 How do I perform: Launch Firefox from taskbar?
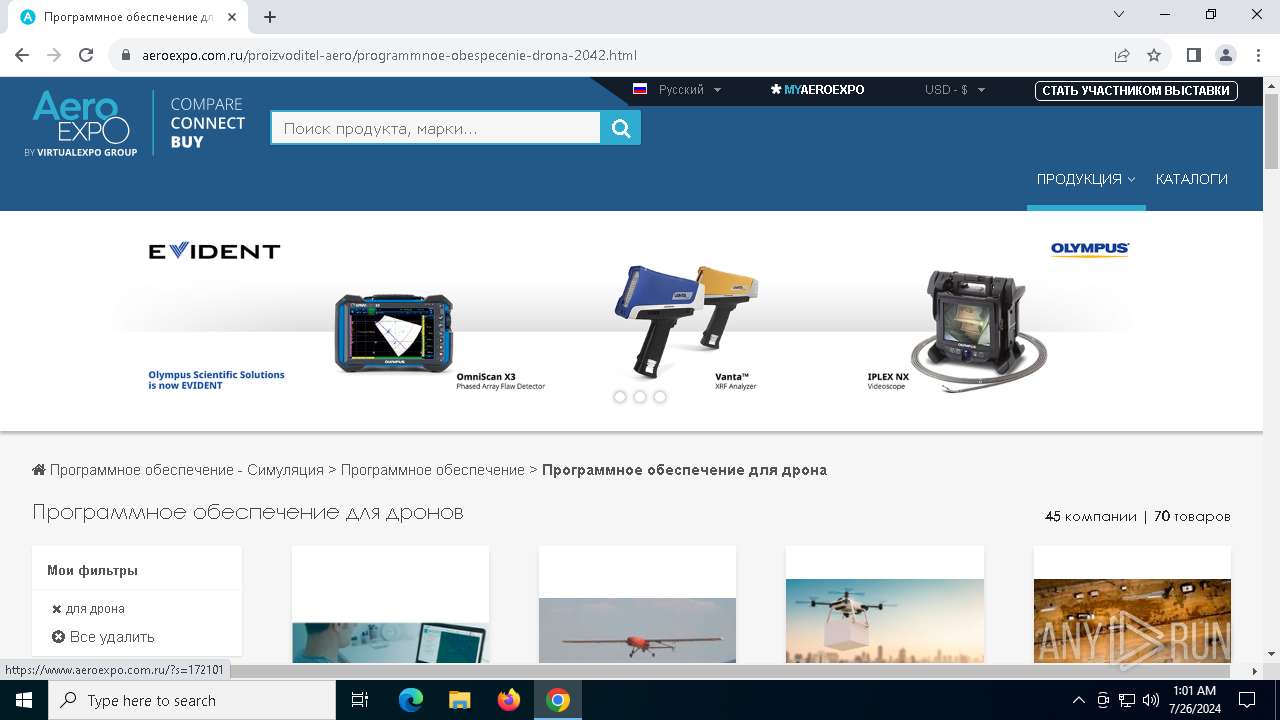click(509, 700)
